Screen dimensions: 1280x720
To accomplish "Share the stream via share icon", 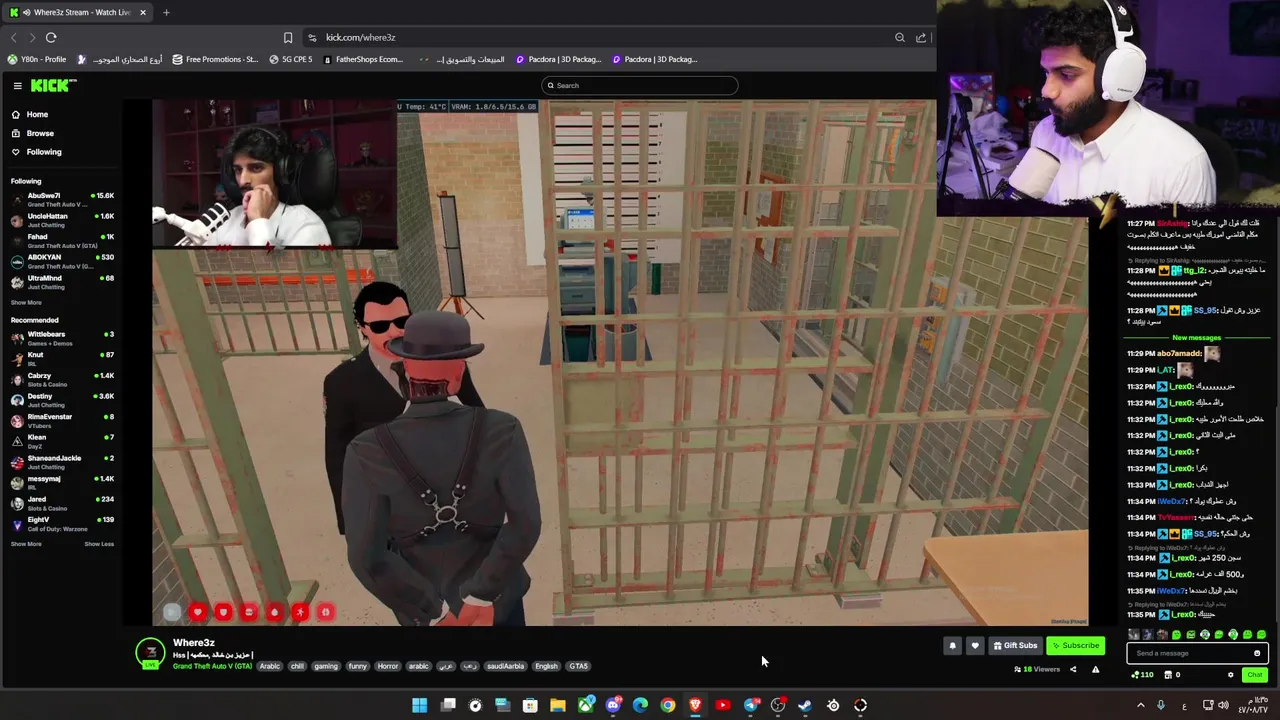I will point(1073,670).
